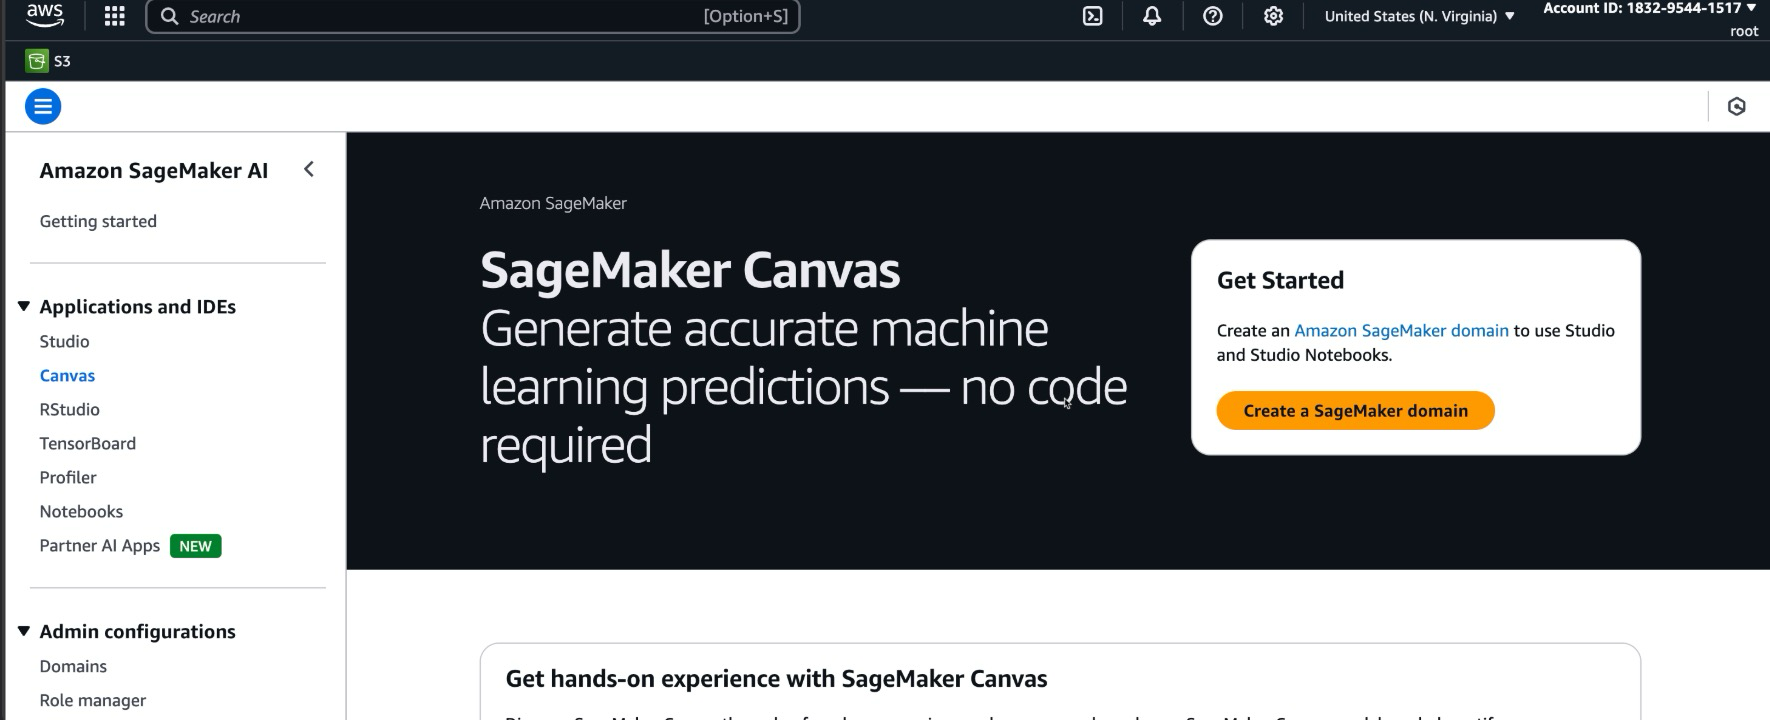This screenshot has height=720, width=1770.
Task: Collapse the Admin configurations section
Action: pos(24,631)
